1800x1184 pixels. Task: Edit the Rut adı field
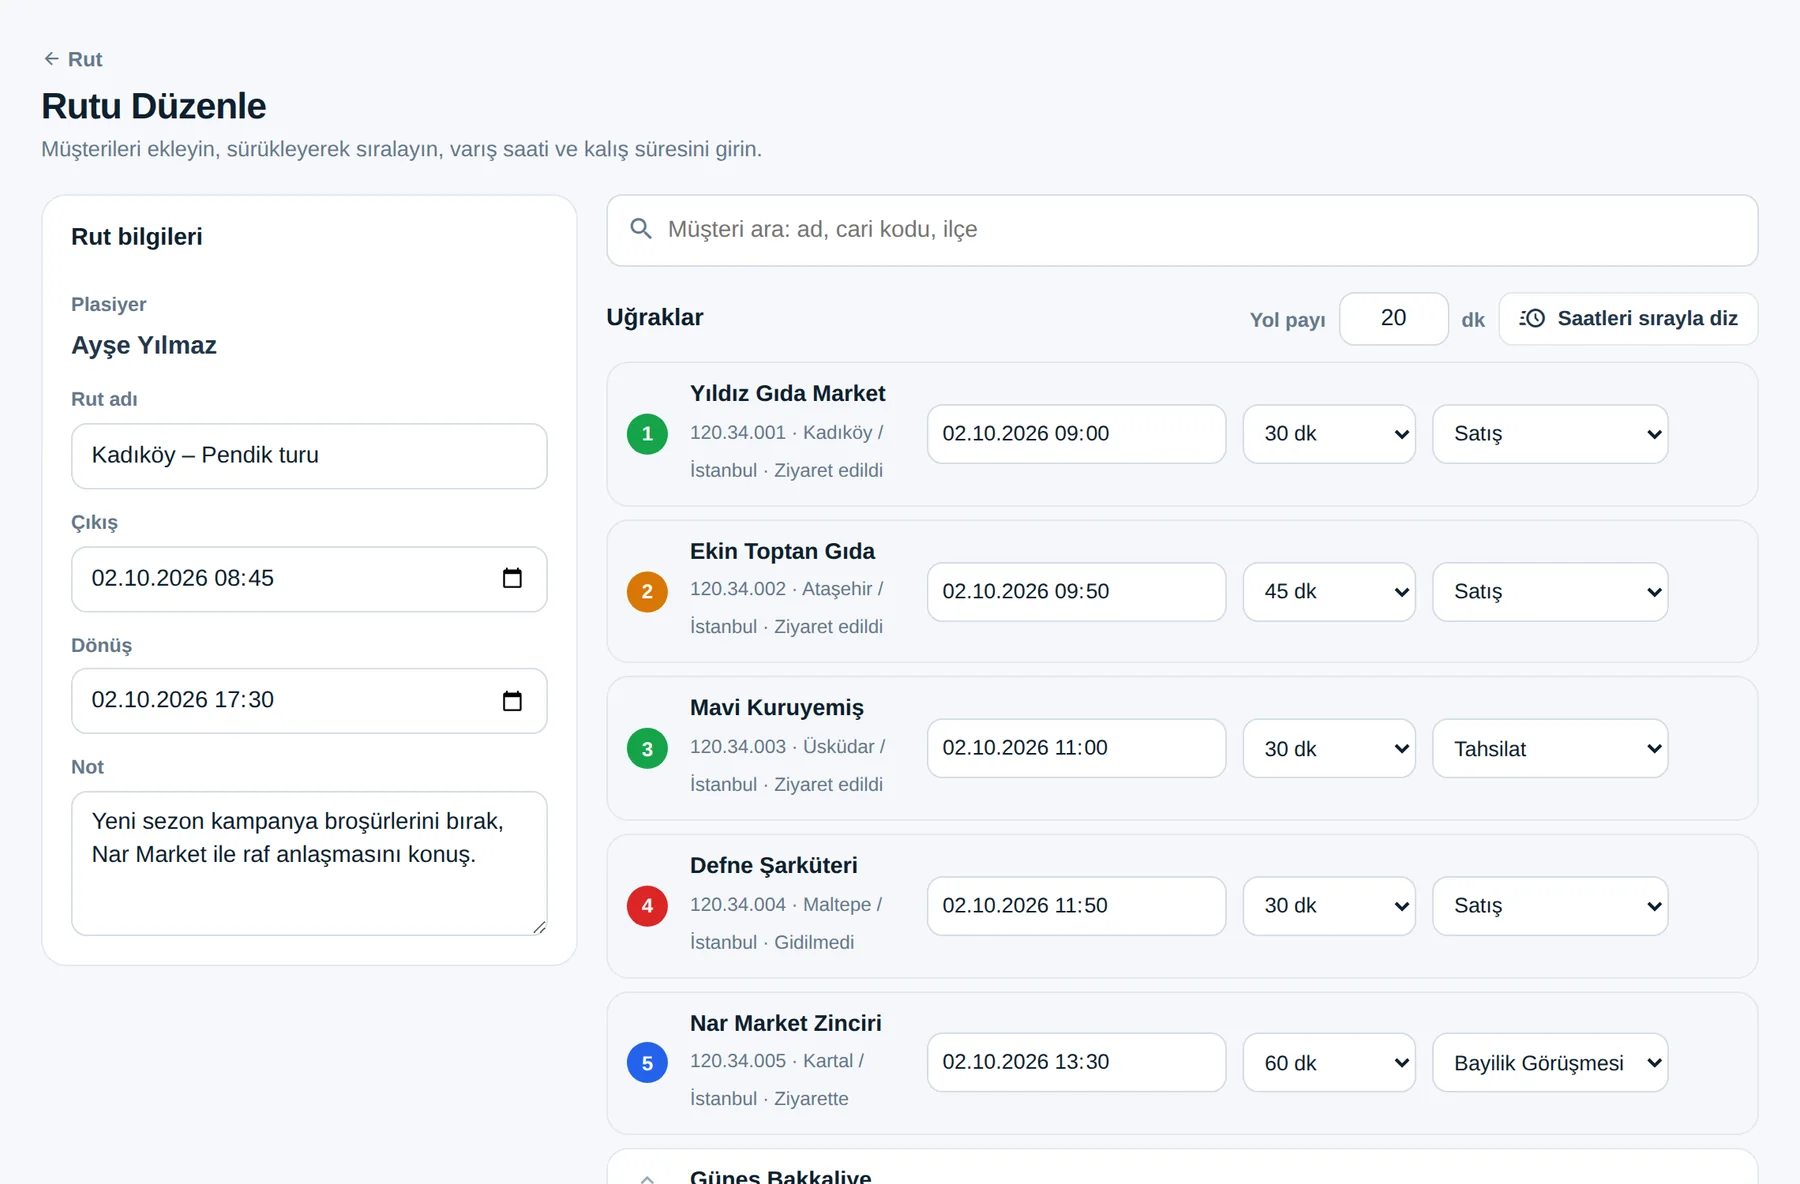pos(309,456)
